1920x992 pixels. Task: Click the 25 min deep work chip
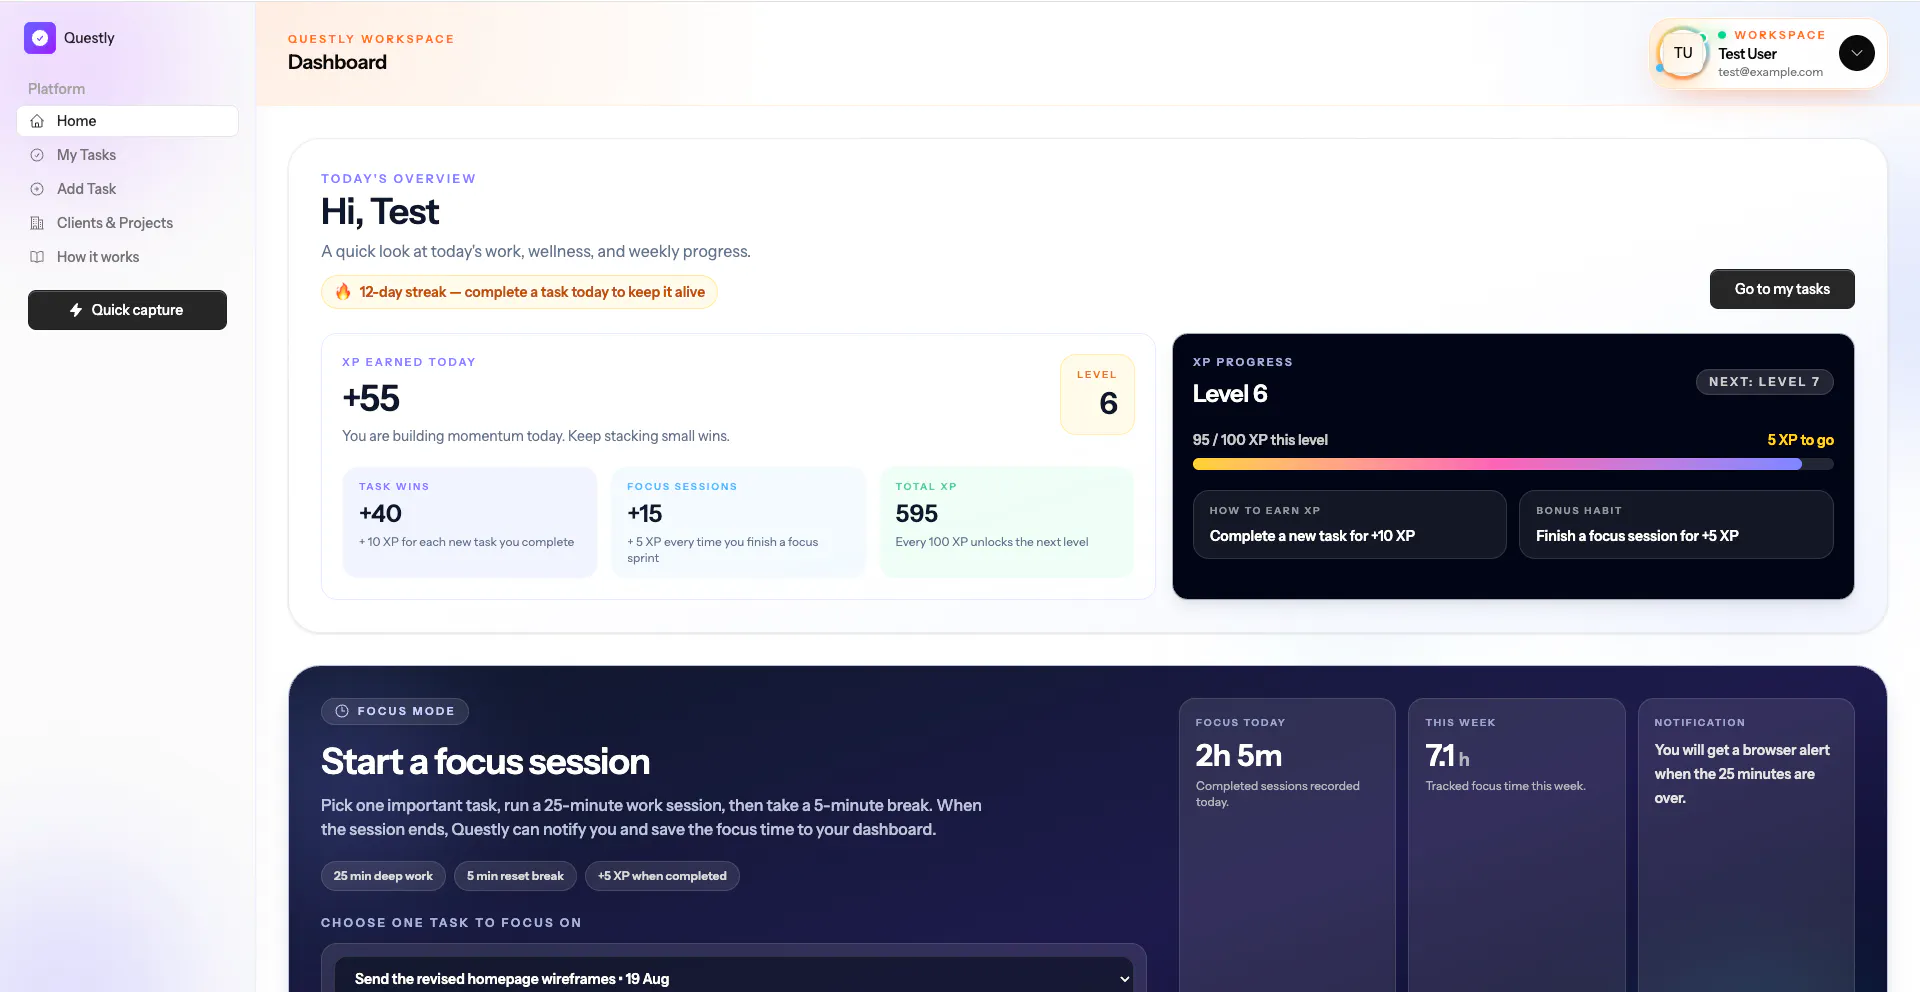pos(383,876)
